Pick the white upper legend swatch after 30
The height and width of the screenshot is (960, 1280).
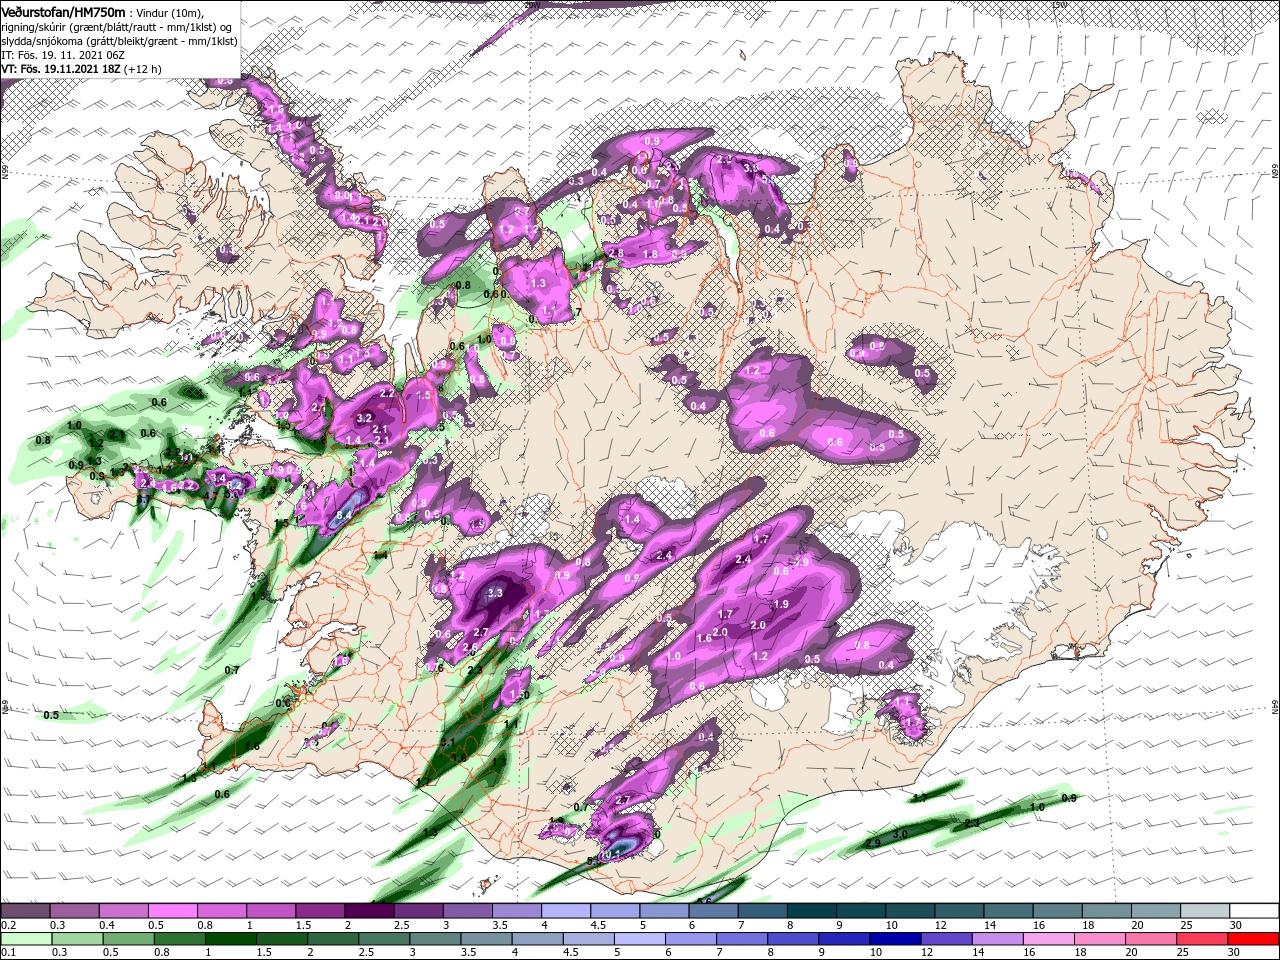(1255, 912)
